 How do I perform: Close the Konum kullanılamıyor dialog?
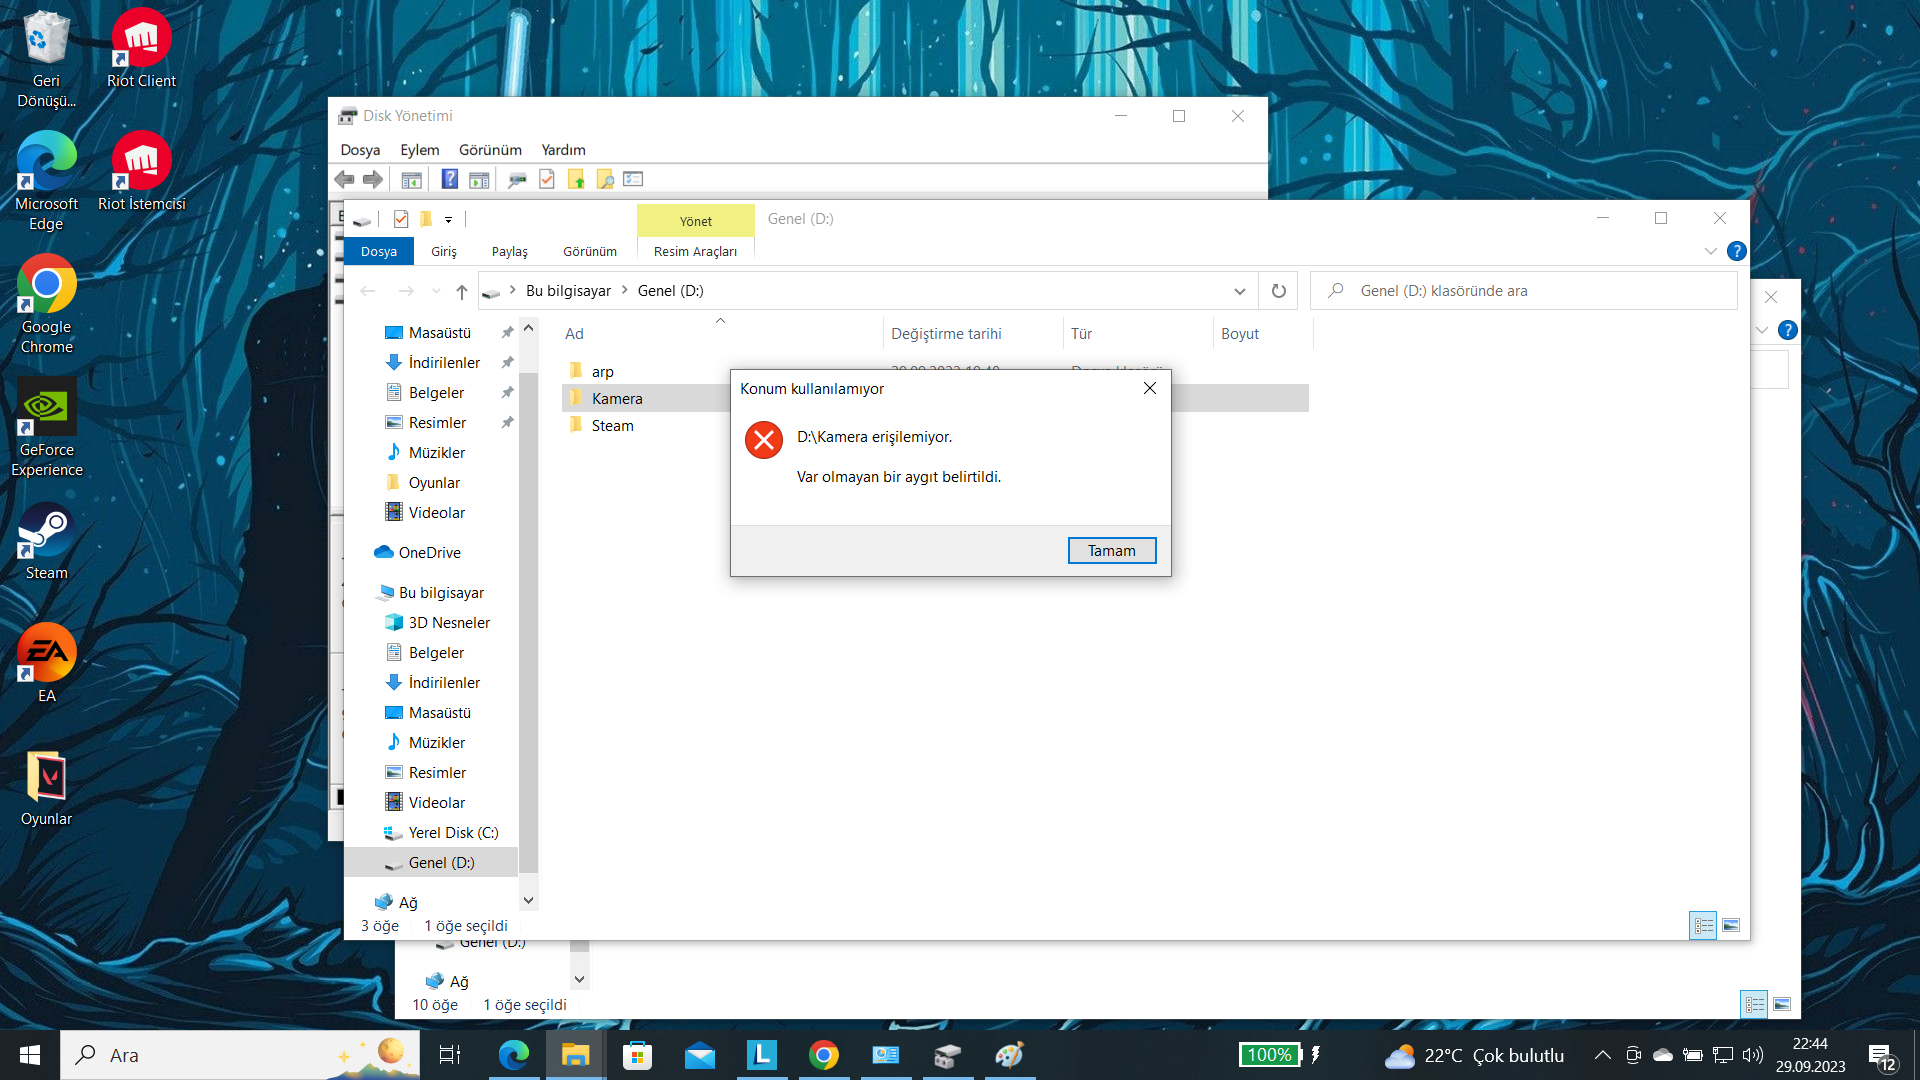click(1150, 388)
